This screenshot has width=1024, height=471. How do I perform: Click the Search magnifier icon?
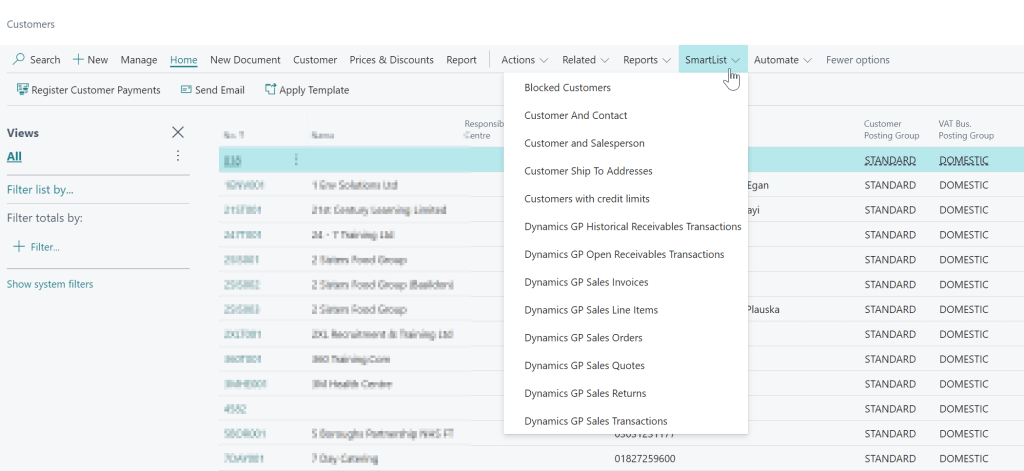coord(18,60)
